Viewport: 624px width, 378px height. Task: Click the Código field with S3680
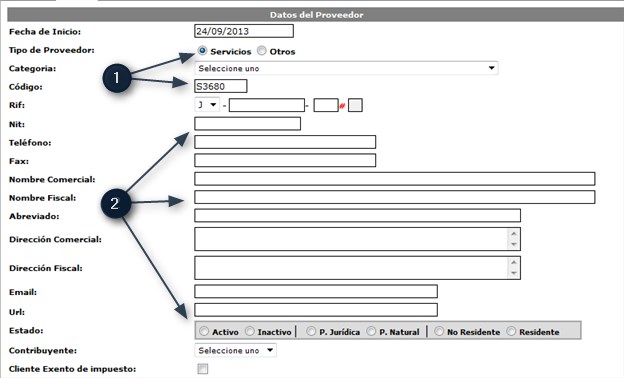[x=221, y=86]
